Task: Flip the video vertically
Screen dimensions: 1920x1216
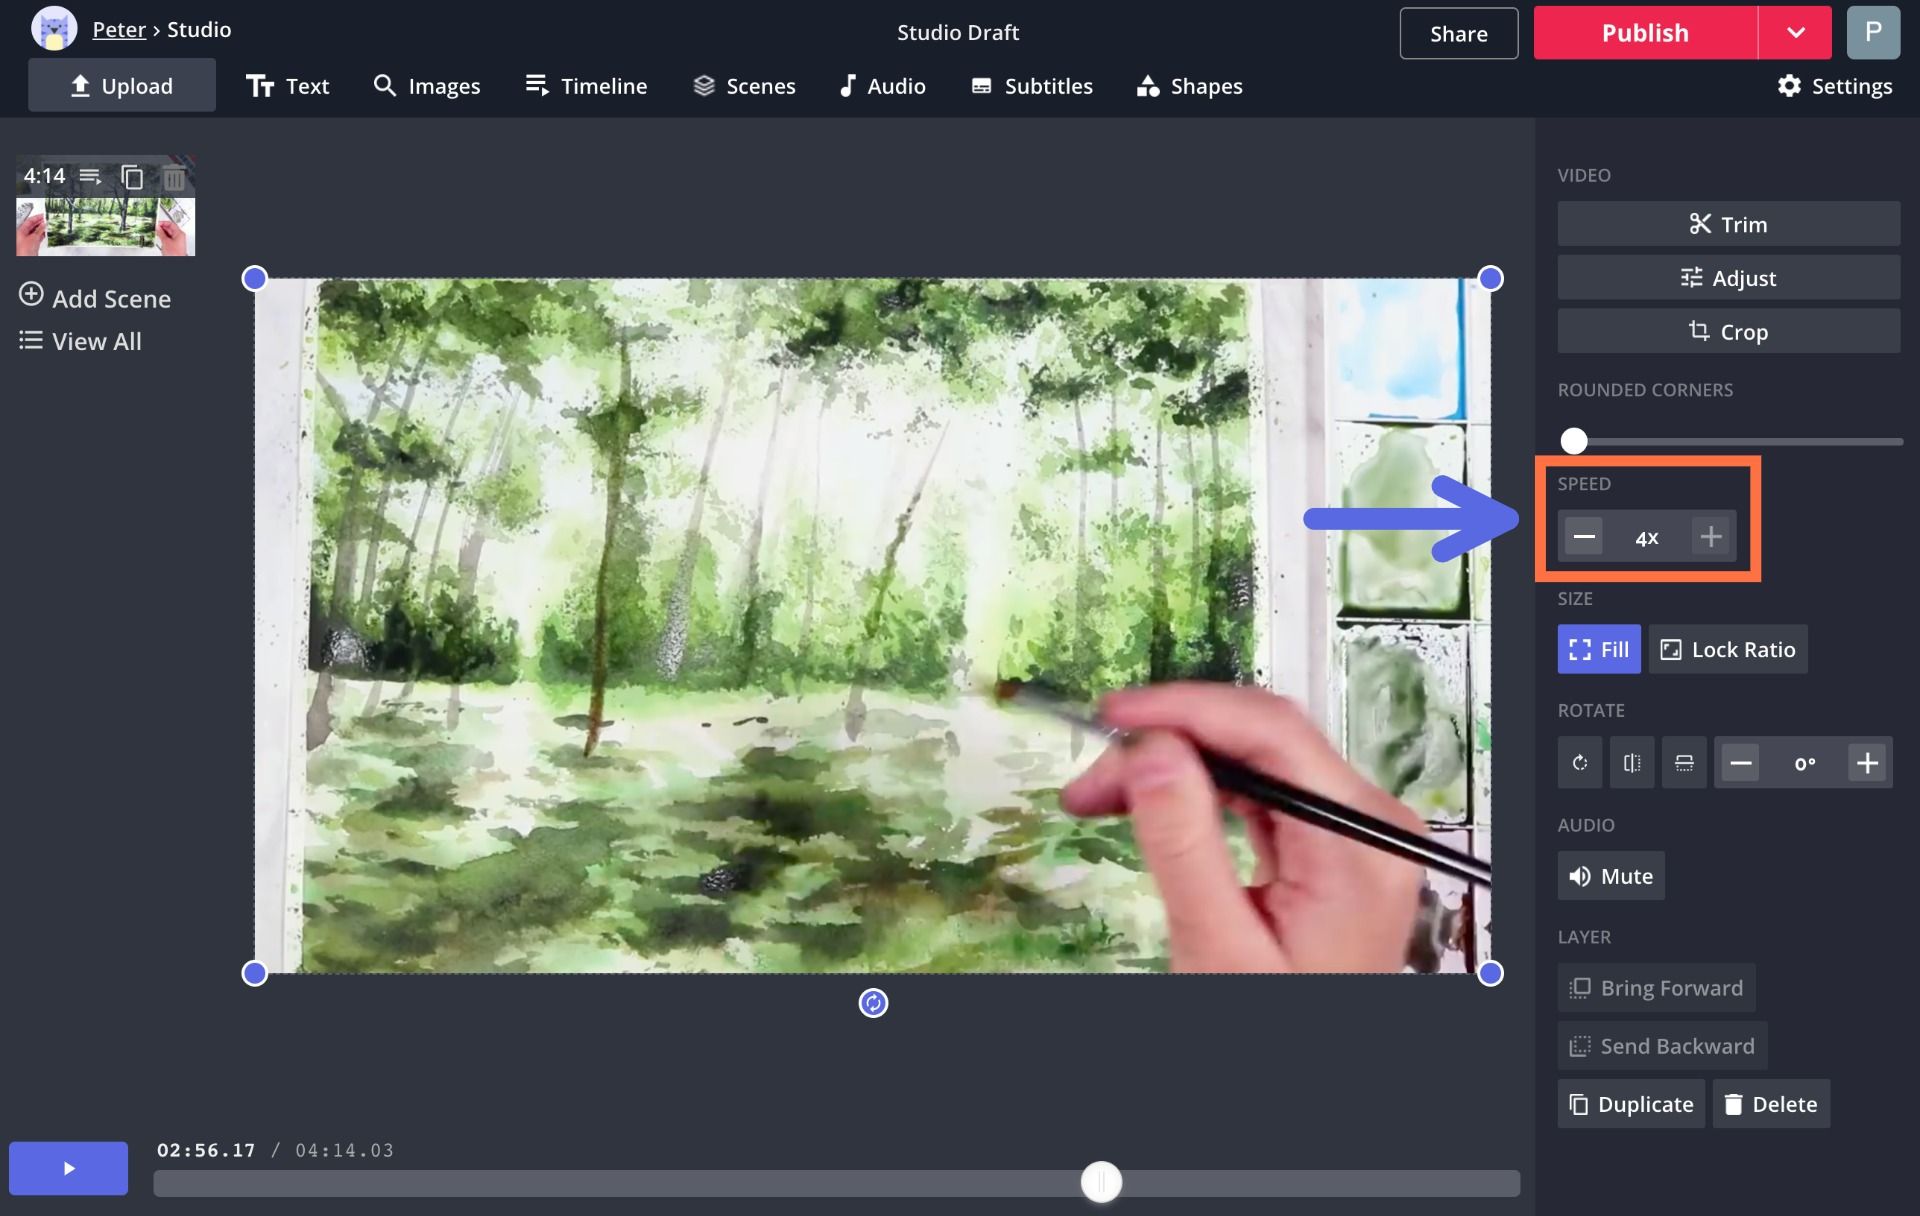Action: (1684, 763)
